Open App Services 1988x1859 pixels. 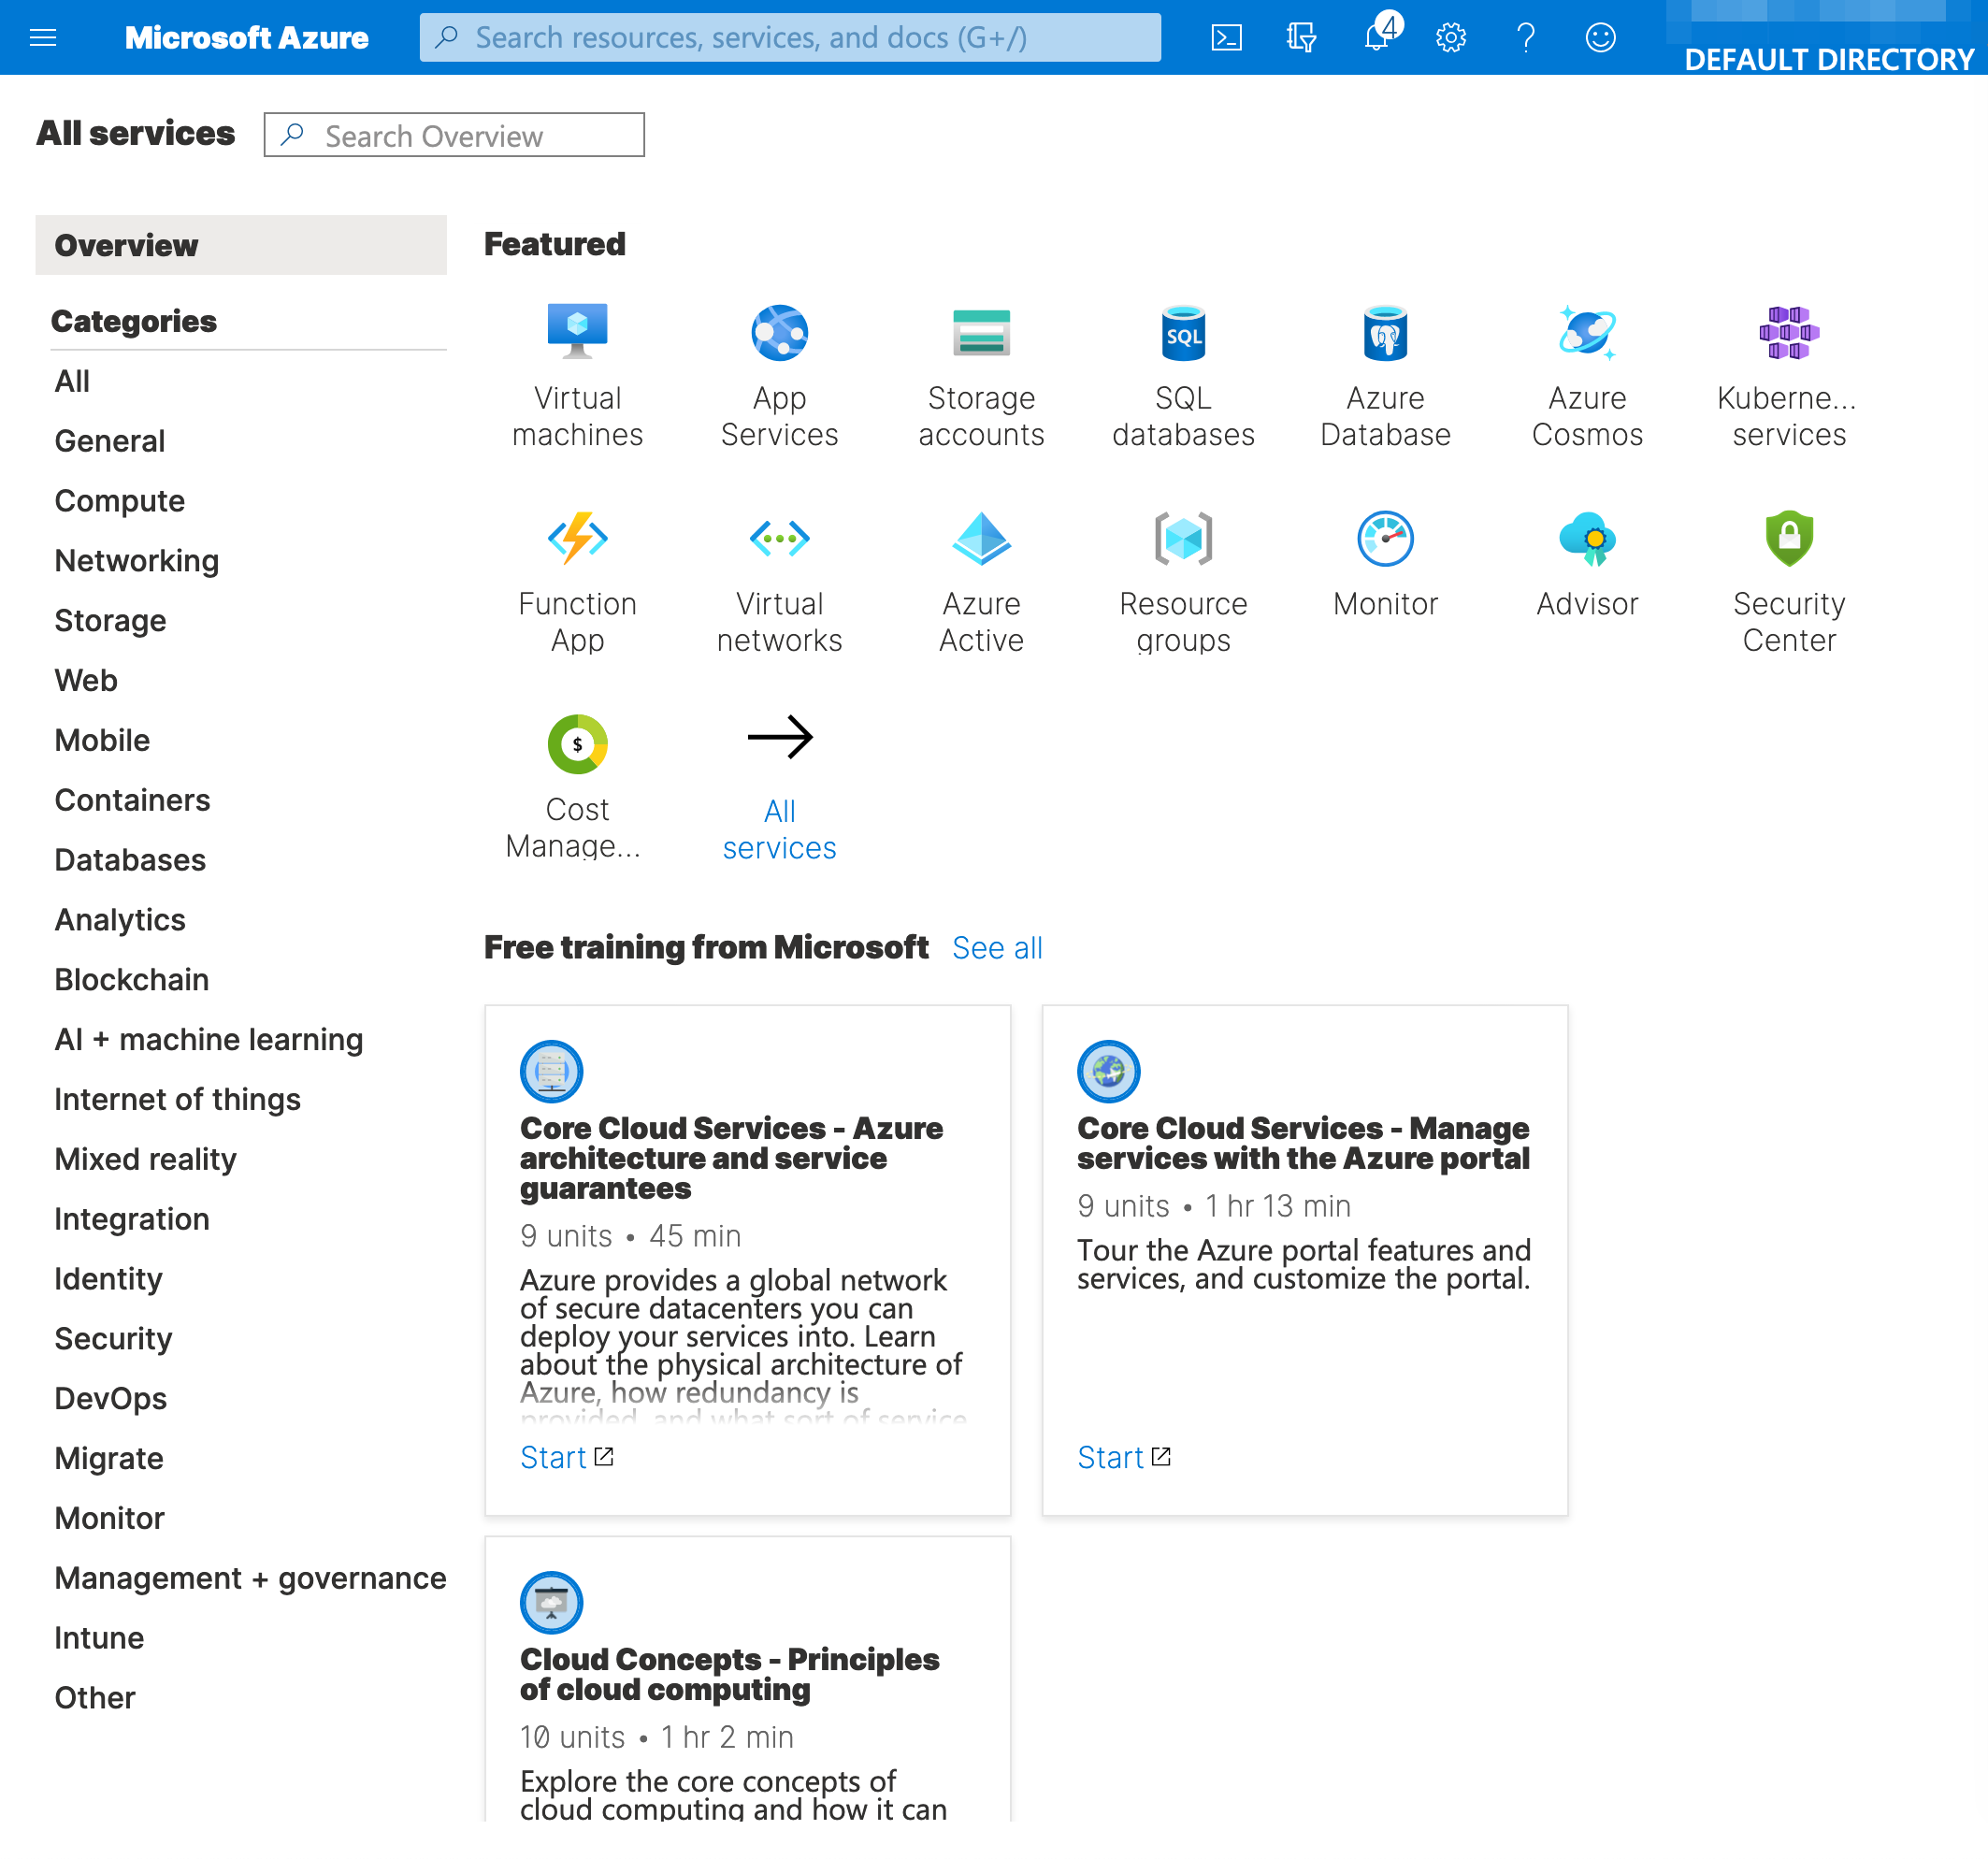[779, 377]
